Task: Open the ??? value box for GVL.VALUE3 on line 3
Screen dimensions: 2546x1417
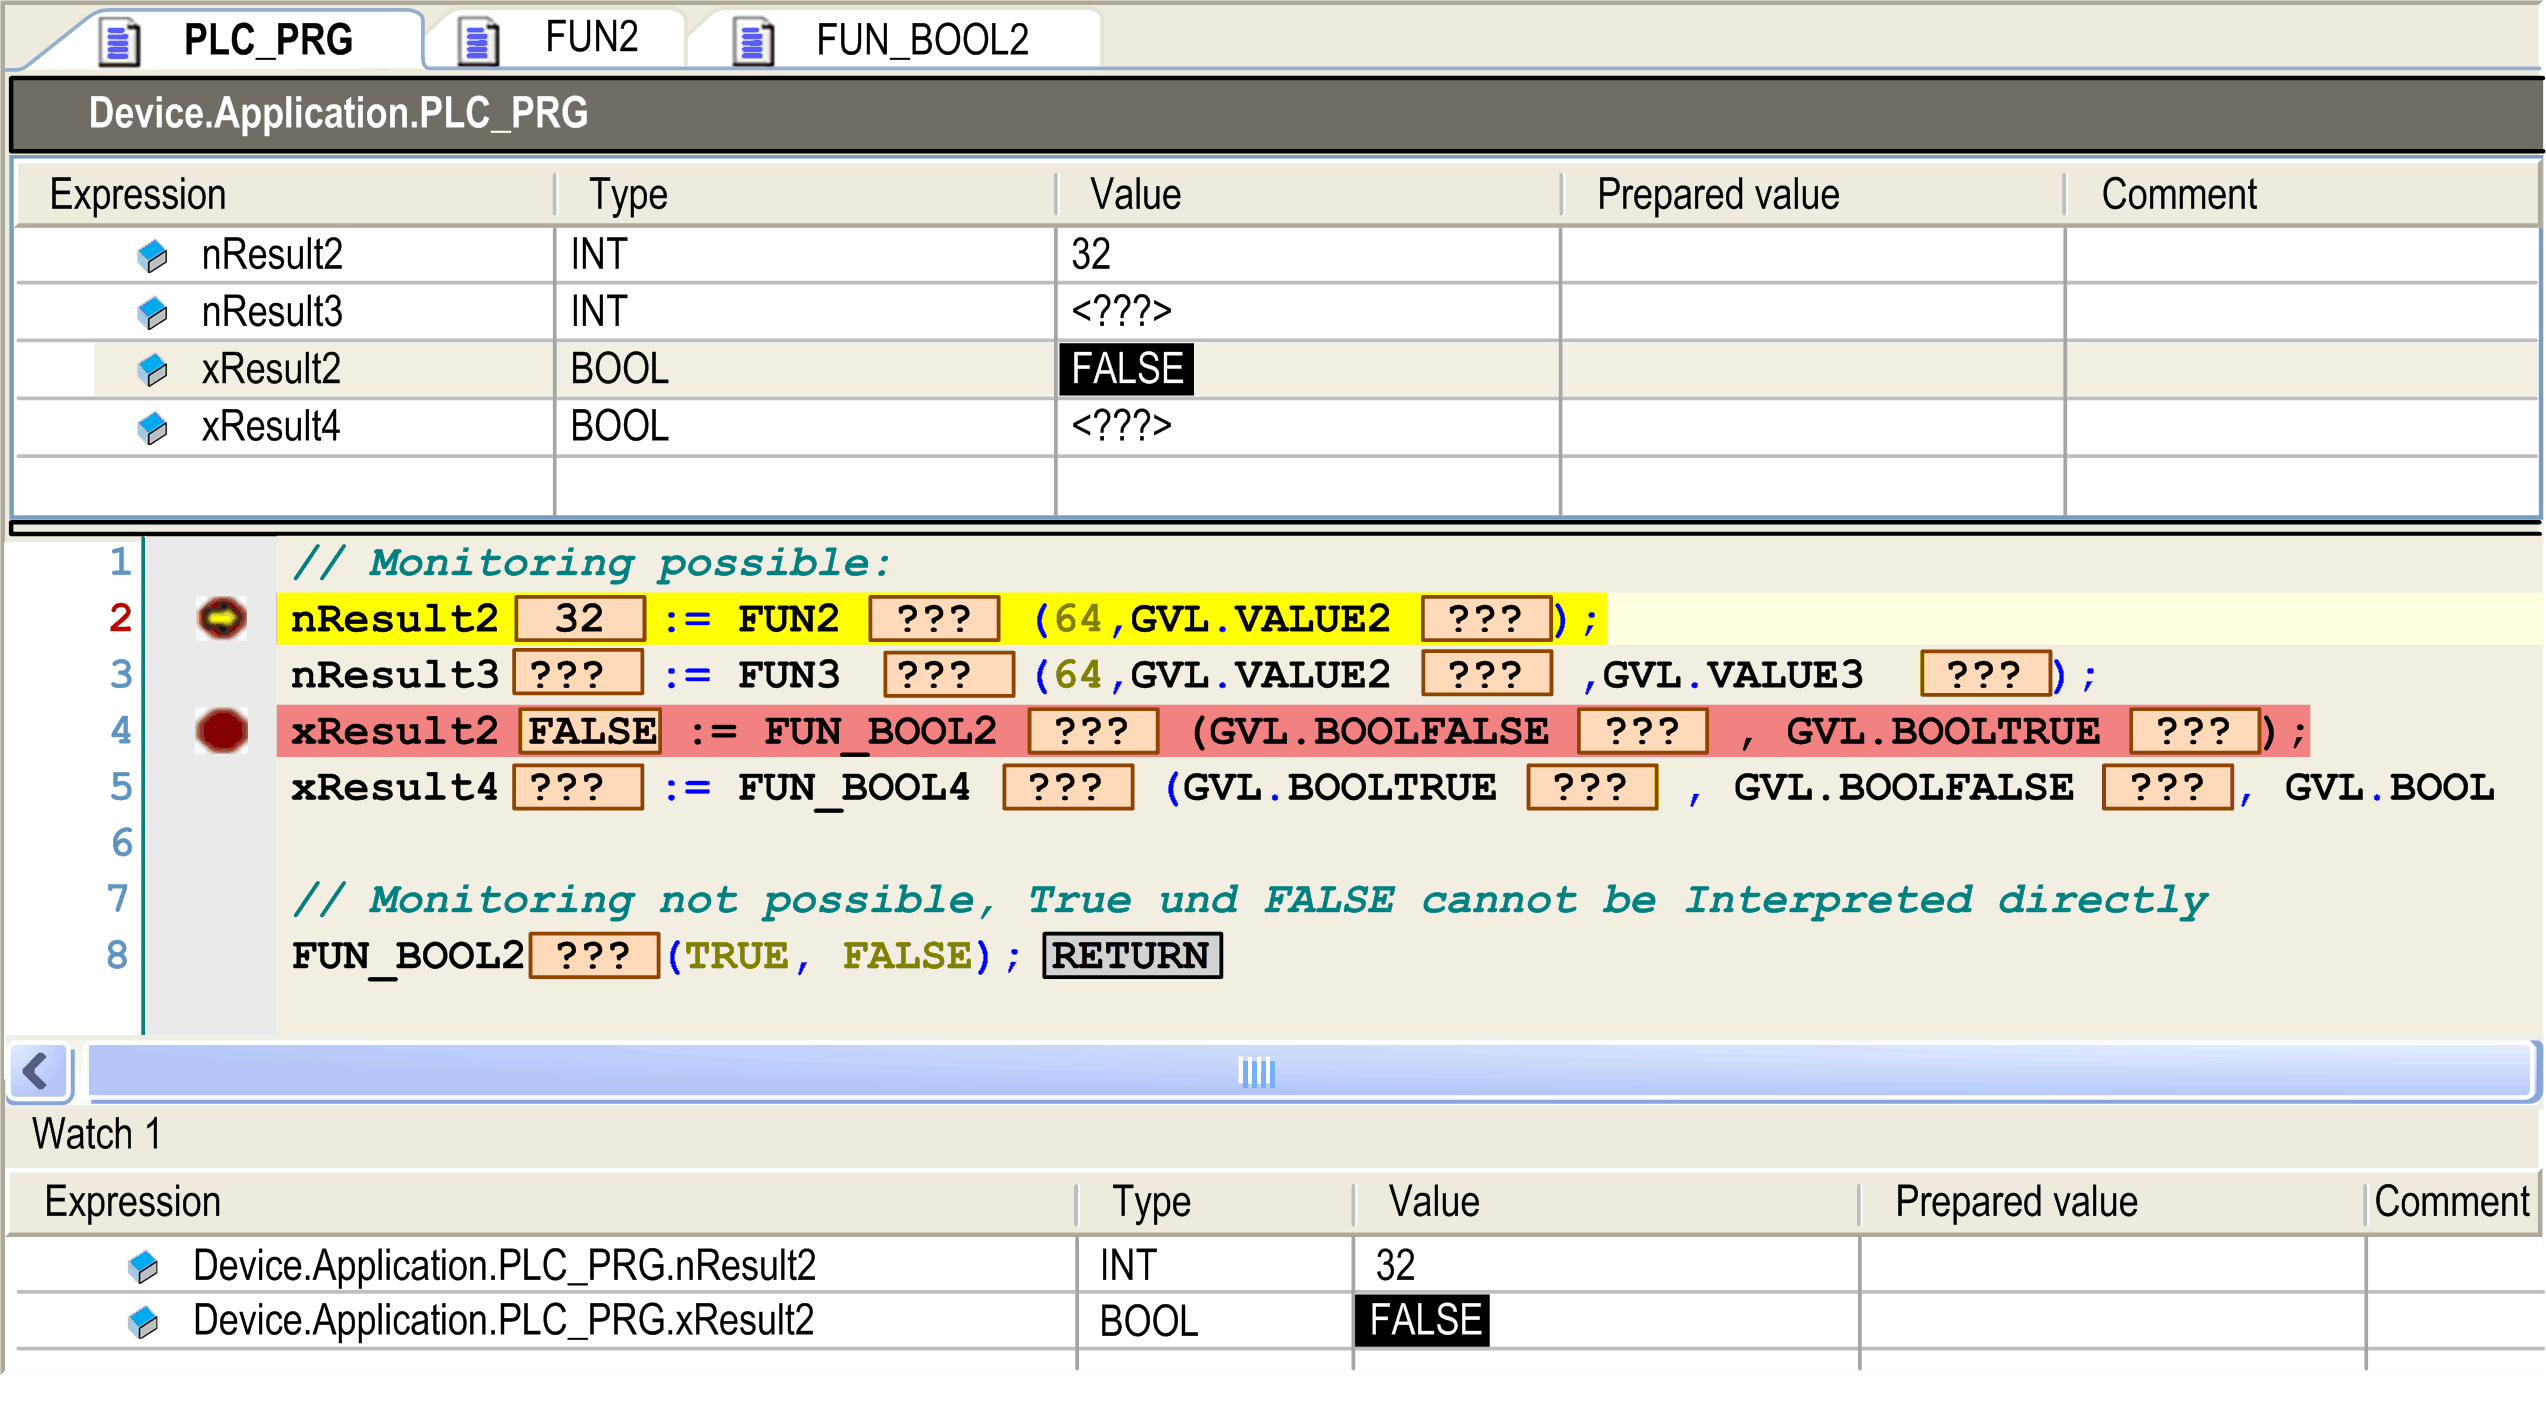Action: click(x=1984, y=673)
